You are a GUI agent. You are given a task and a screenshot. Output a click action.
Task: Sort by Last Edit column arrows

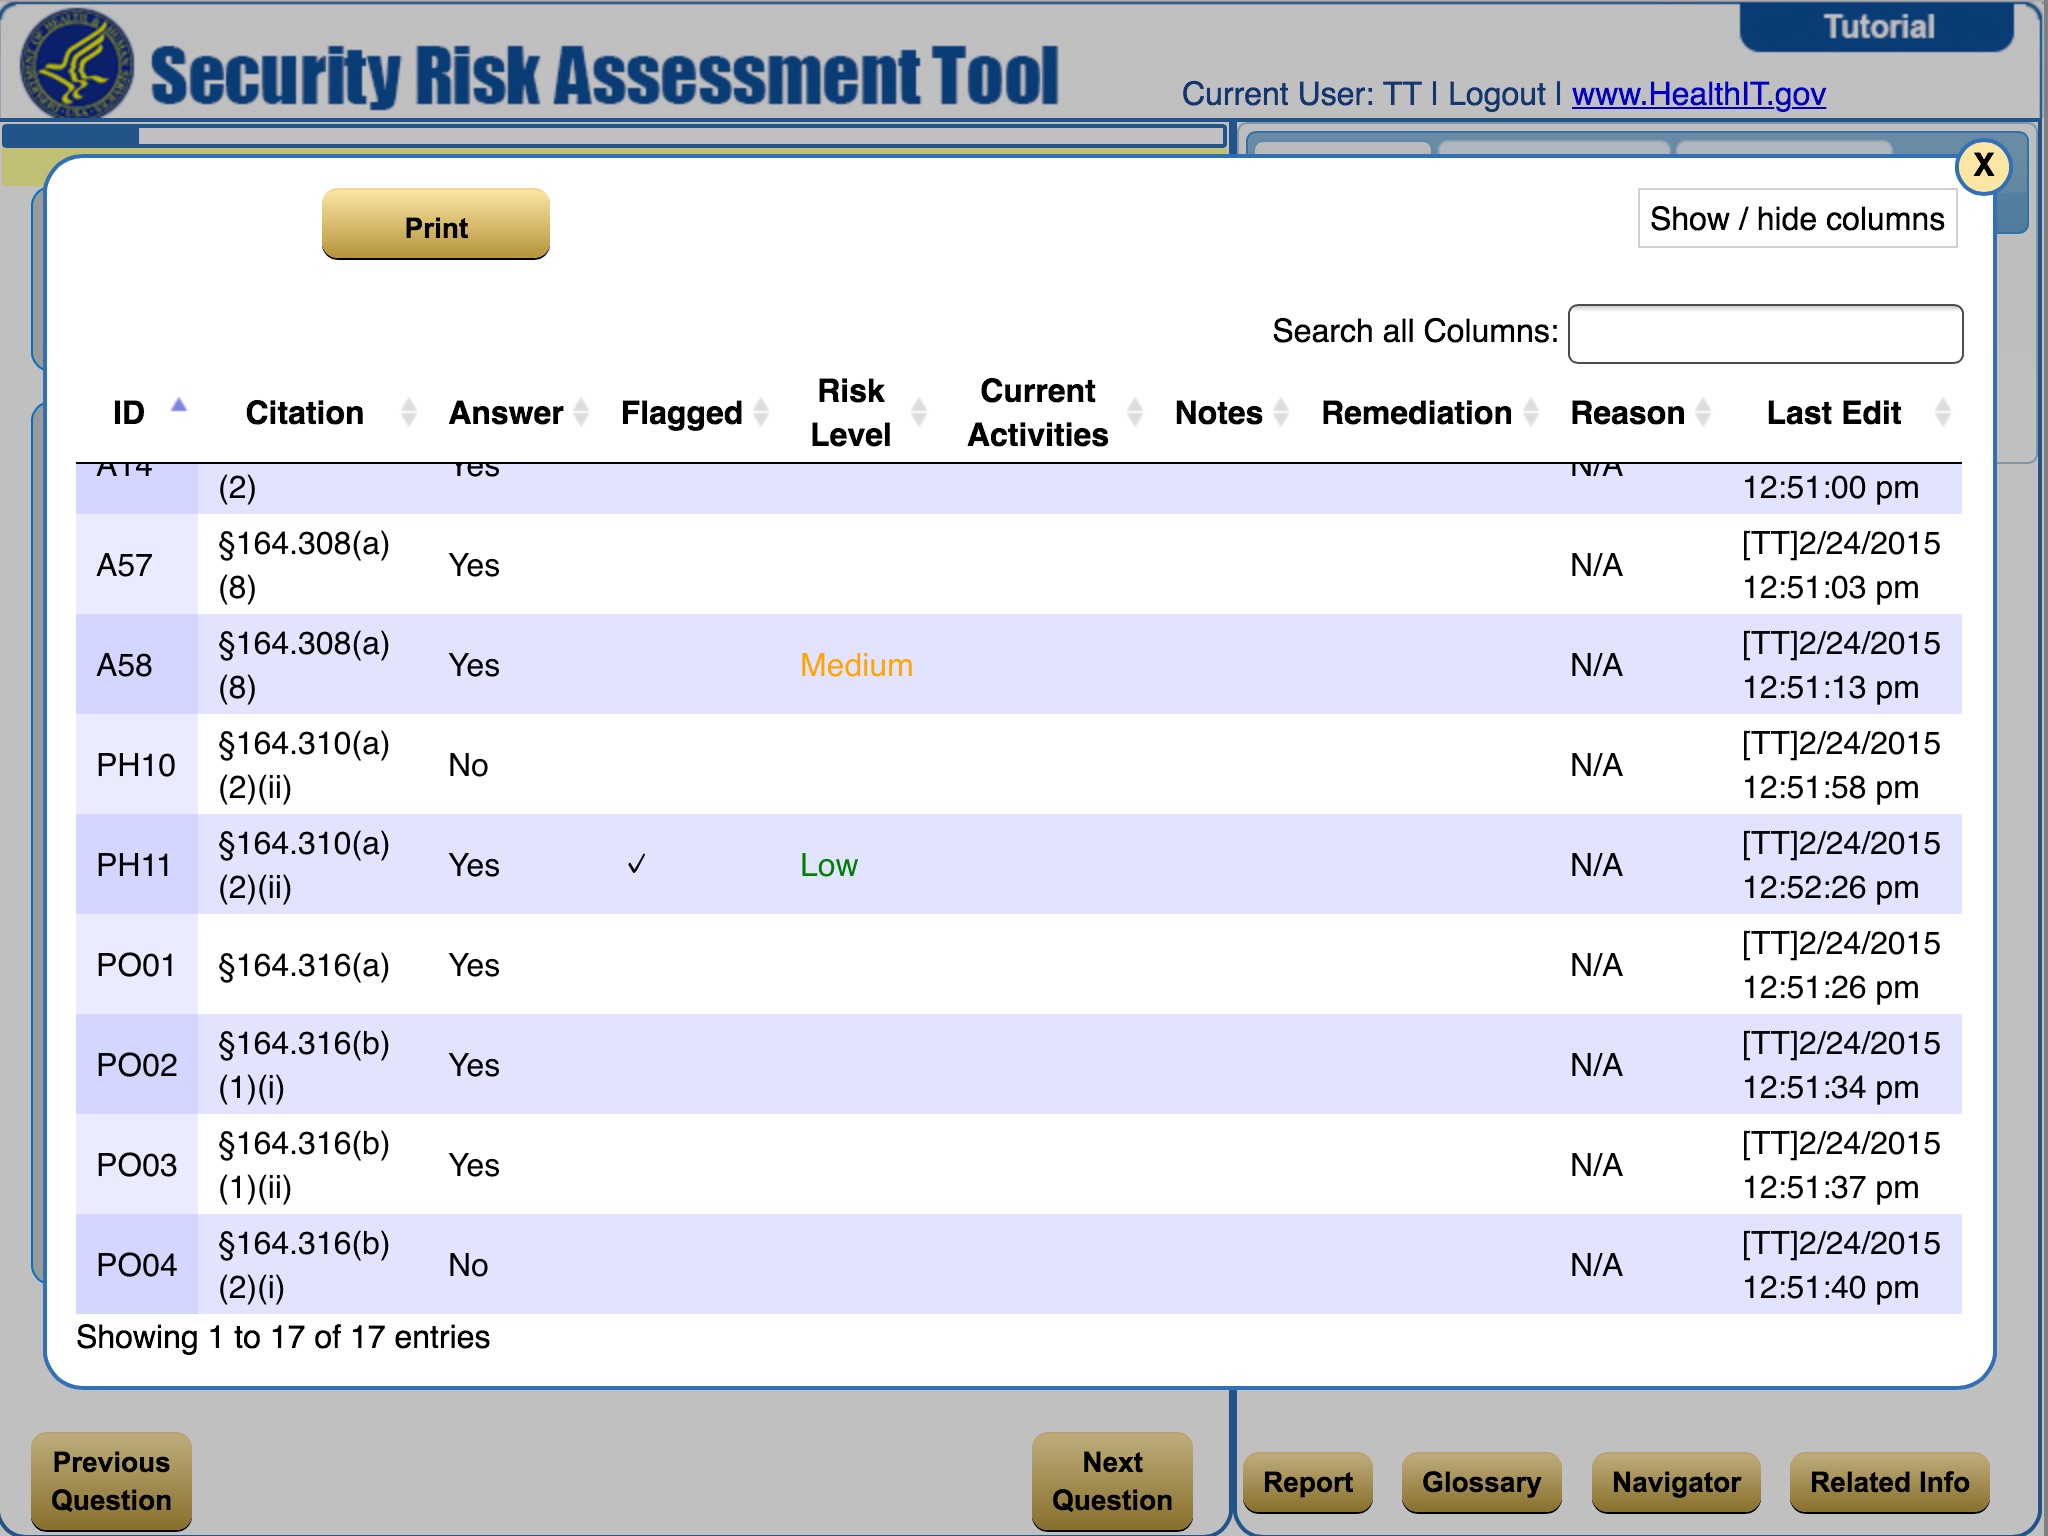point(1942,412)
